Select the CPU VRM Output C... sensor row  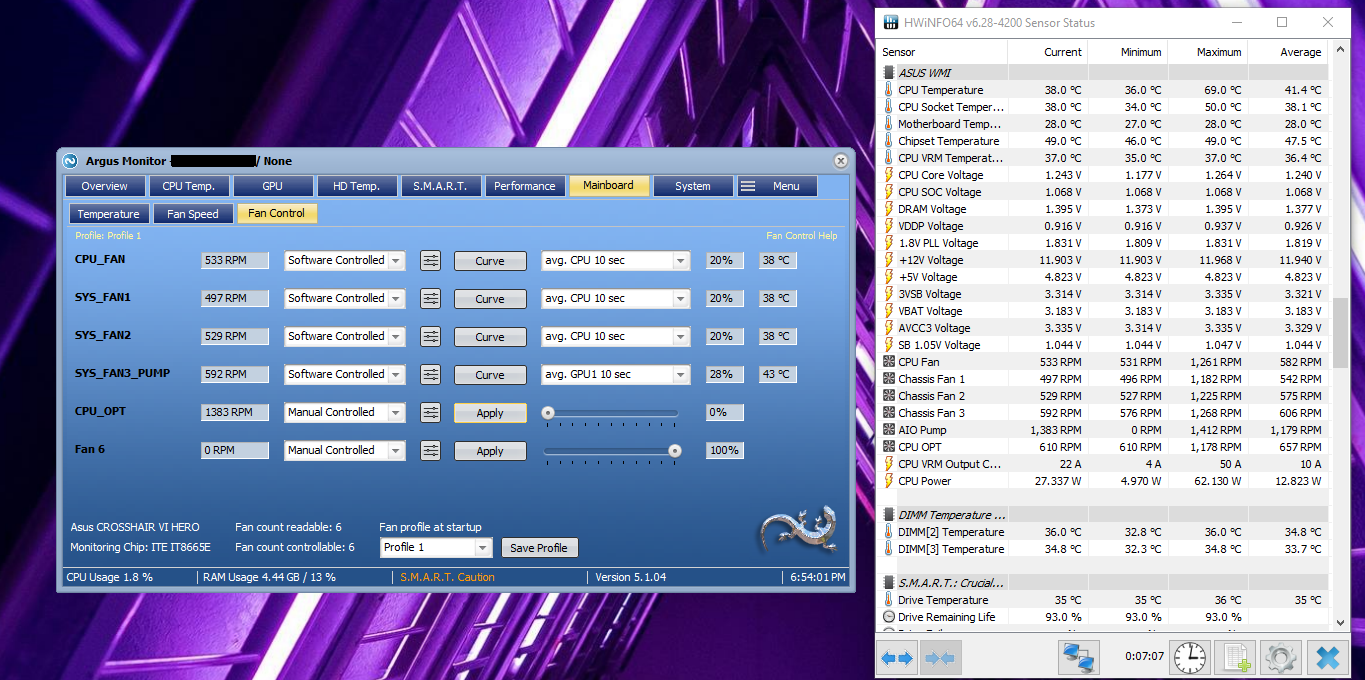(1104, 464)
